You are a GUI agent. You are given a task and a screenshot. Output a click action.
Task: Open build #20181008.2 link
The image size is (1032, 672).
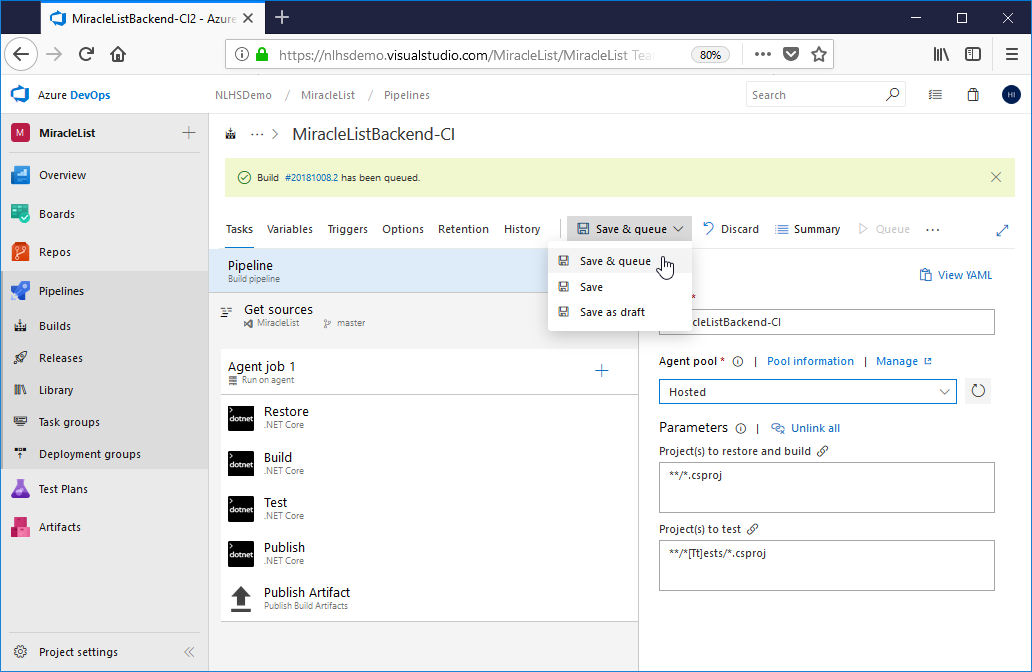point(311,178)
